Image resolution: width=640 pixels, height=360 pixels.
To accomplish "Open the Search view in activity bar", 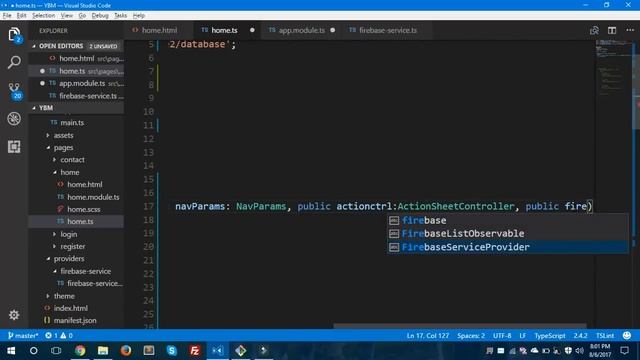I will 14,62.
